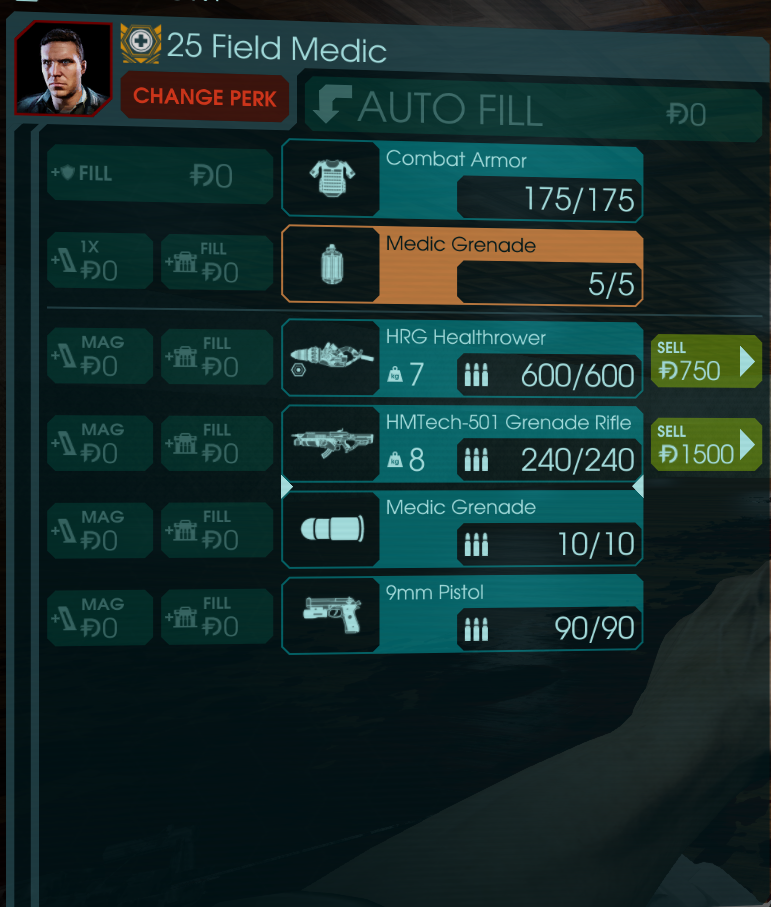Click the Change Perk button

pos(205,97)
